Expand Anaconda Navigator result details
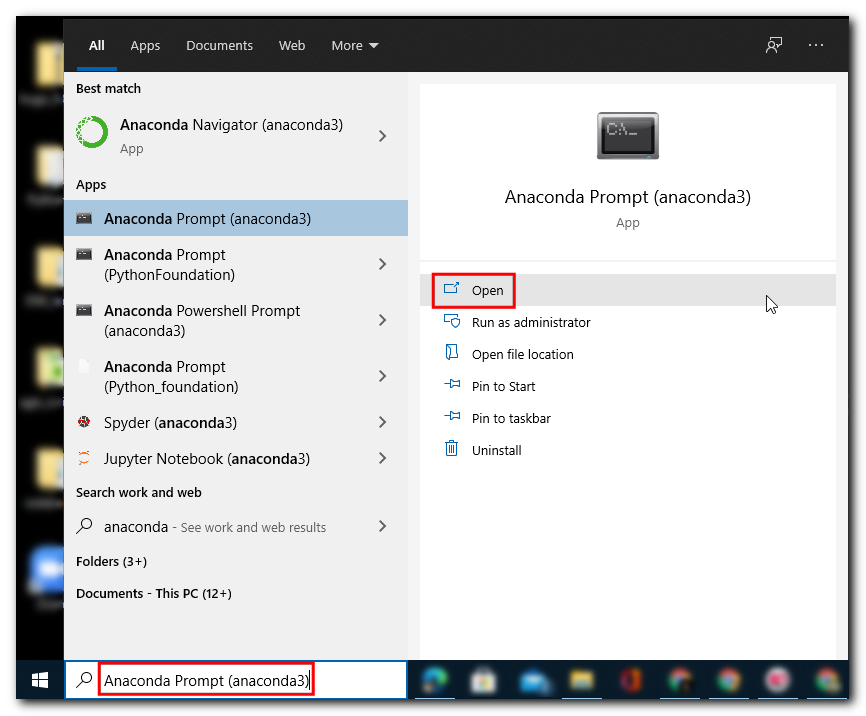This screenshot has height=716, width=866. tap(382, 136)
